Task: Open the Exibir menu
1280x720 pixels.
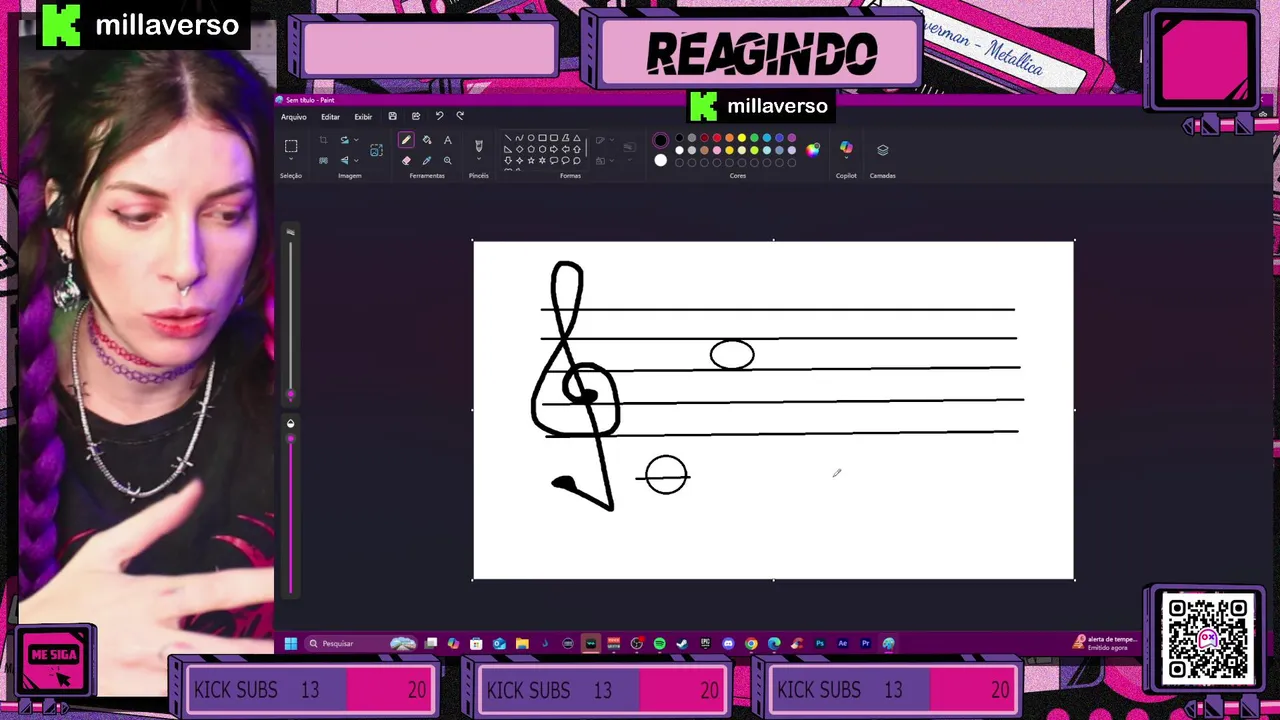Action: [363, 117]
